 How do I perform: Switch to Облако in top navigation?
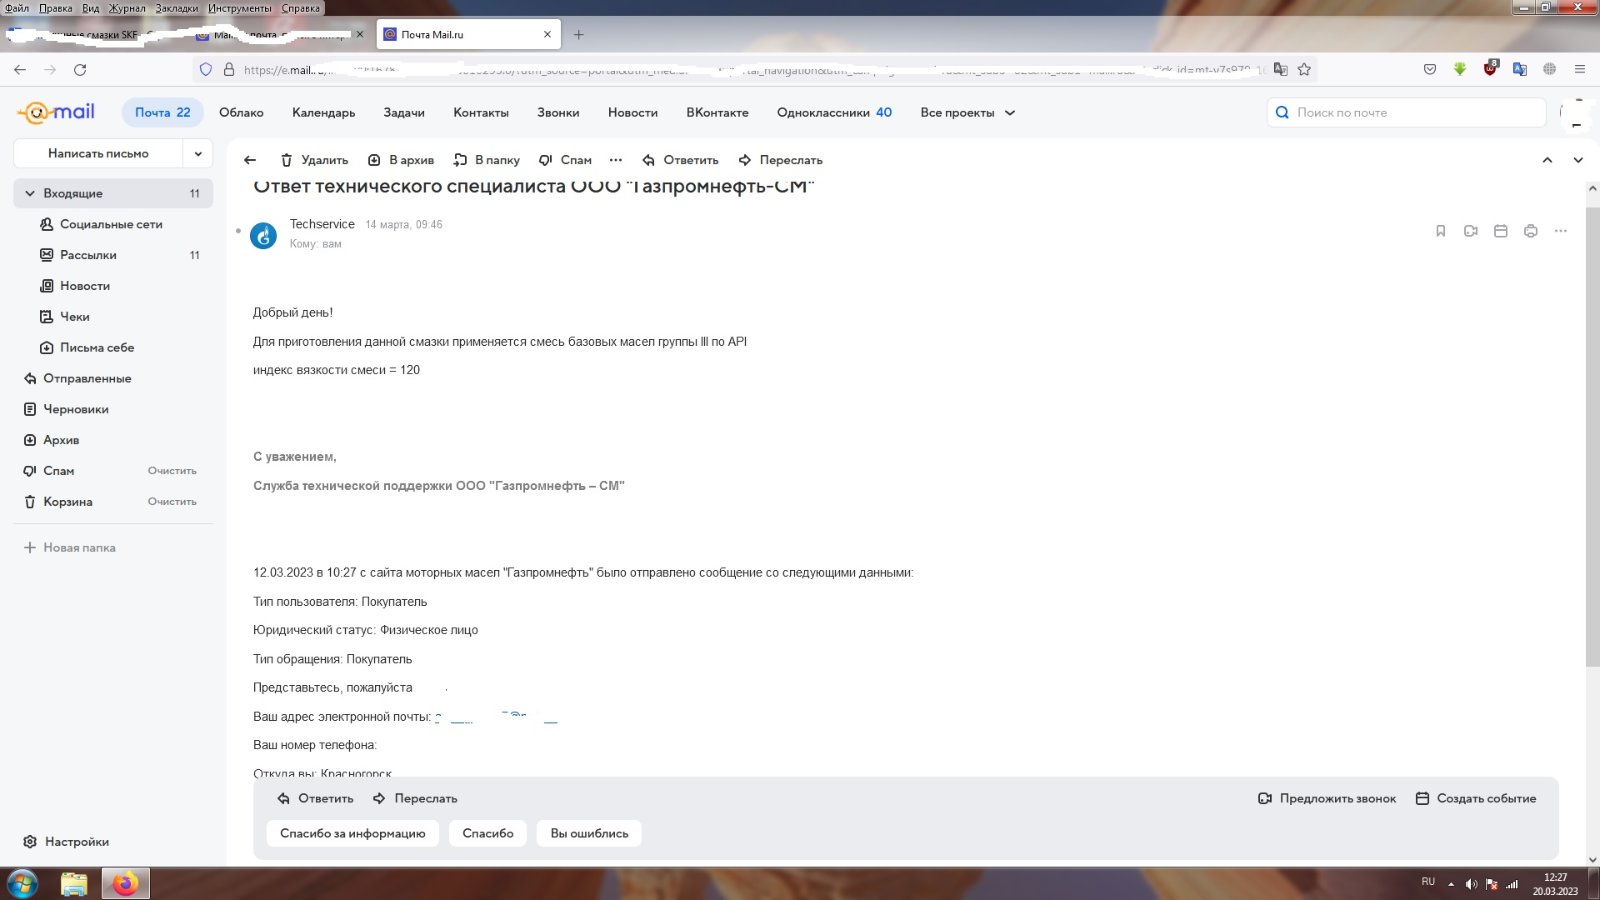pyautogui.click(x=241, y=113)
